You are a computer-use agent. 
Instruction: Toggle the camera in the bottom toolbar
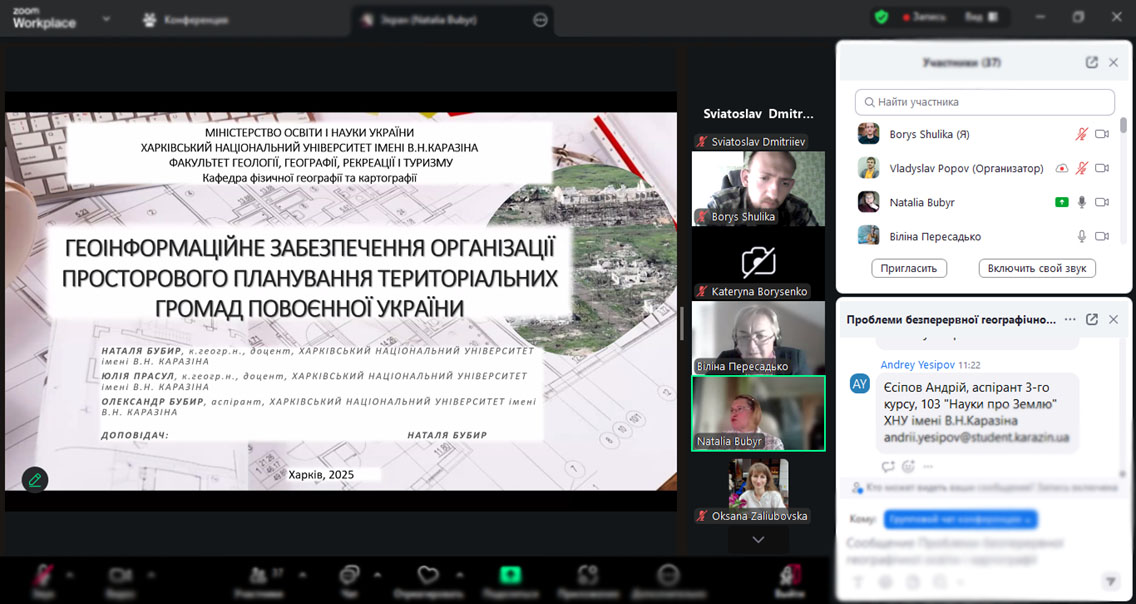pyautogui.click(x=120, y=575)
